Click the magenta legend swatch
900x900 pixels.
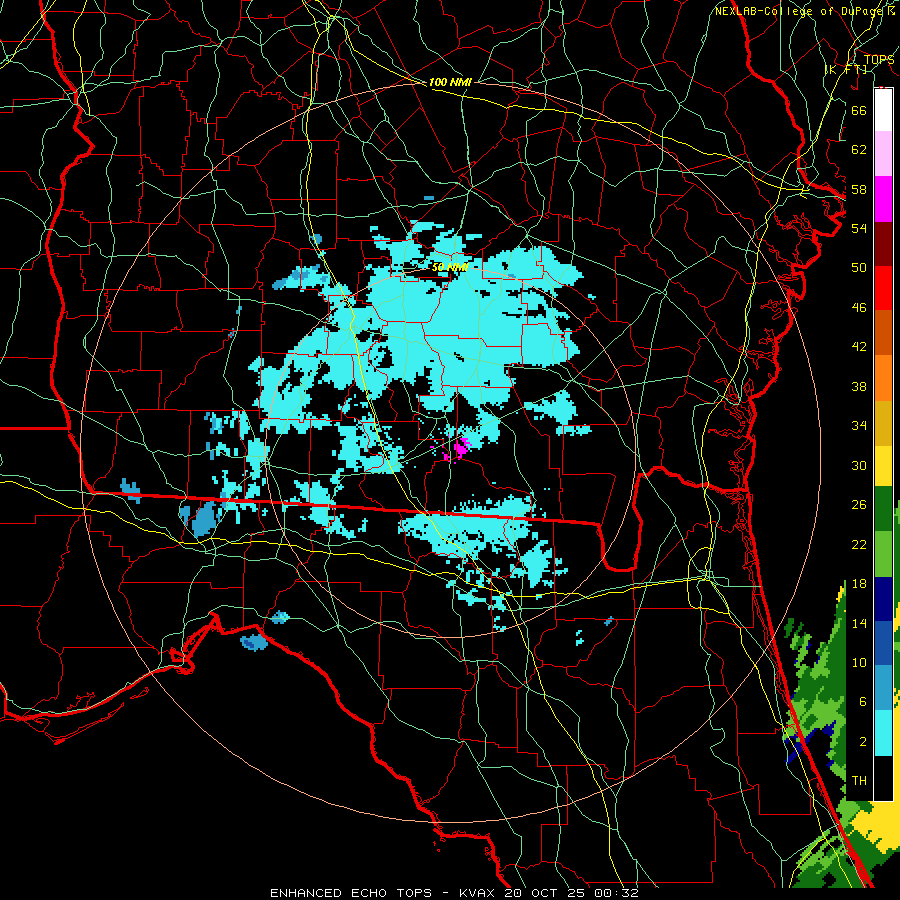(x=883, y=199)
